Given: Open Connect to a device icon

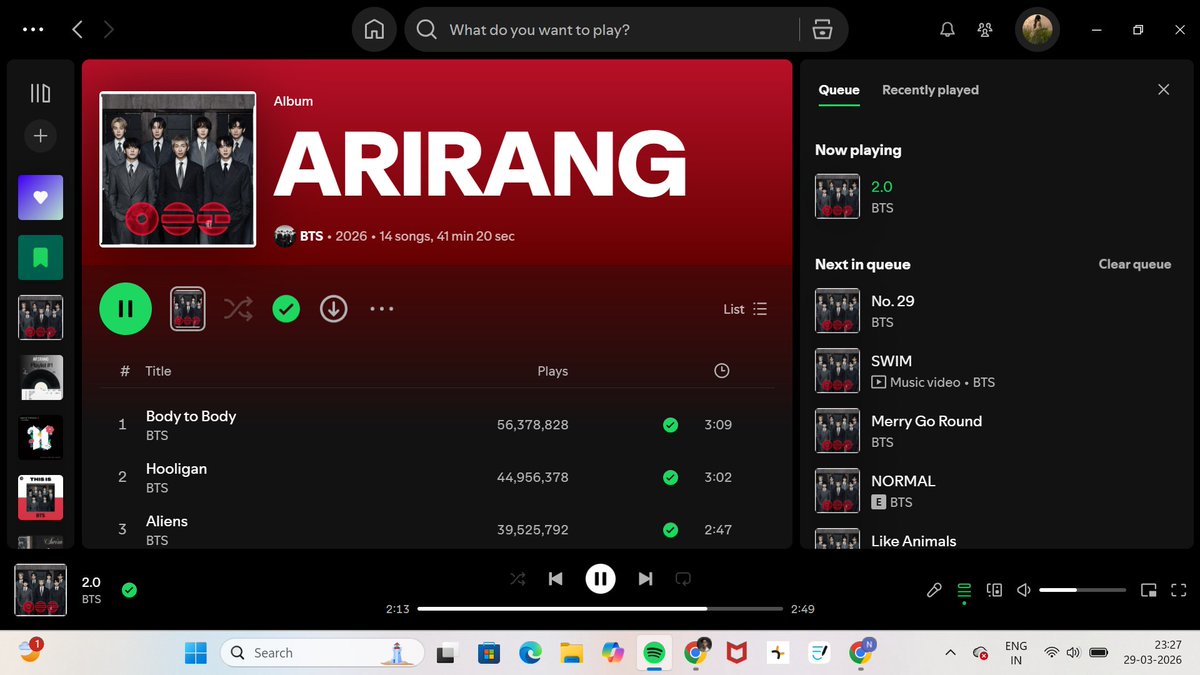Looking at the screenshot, I should pyautogui.click(x=994, y=590).
